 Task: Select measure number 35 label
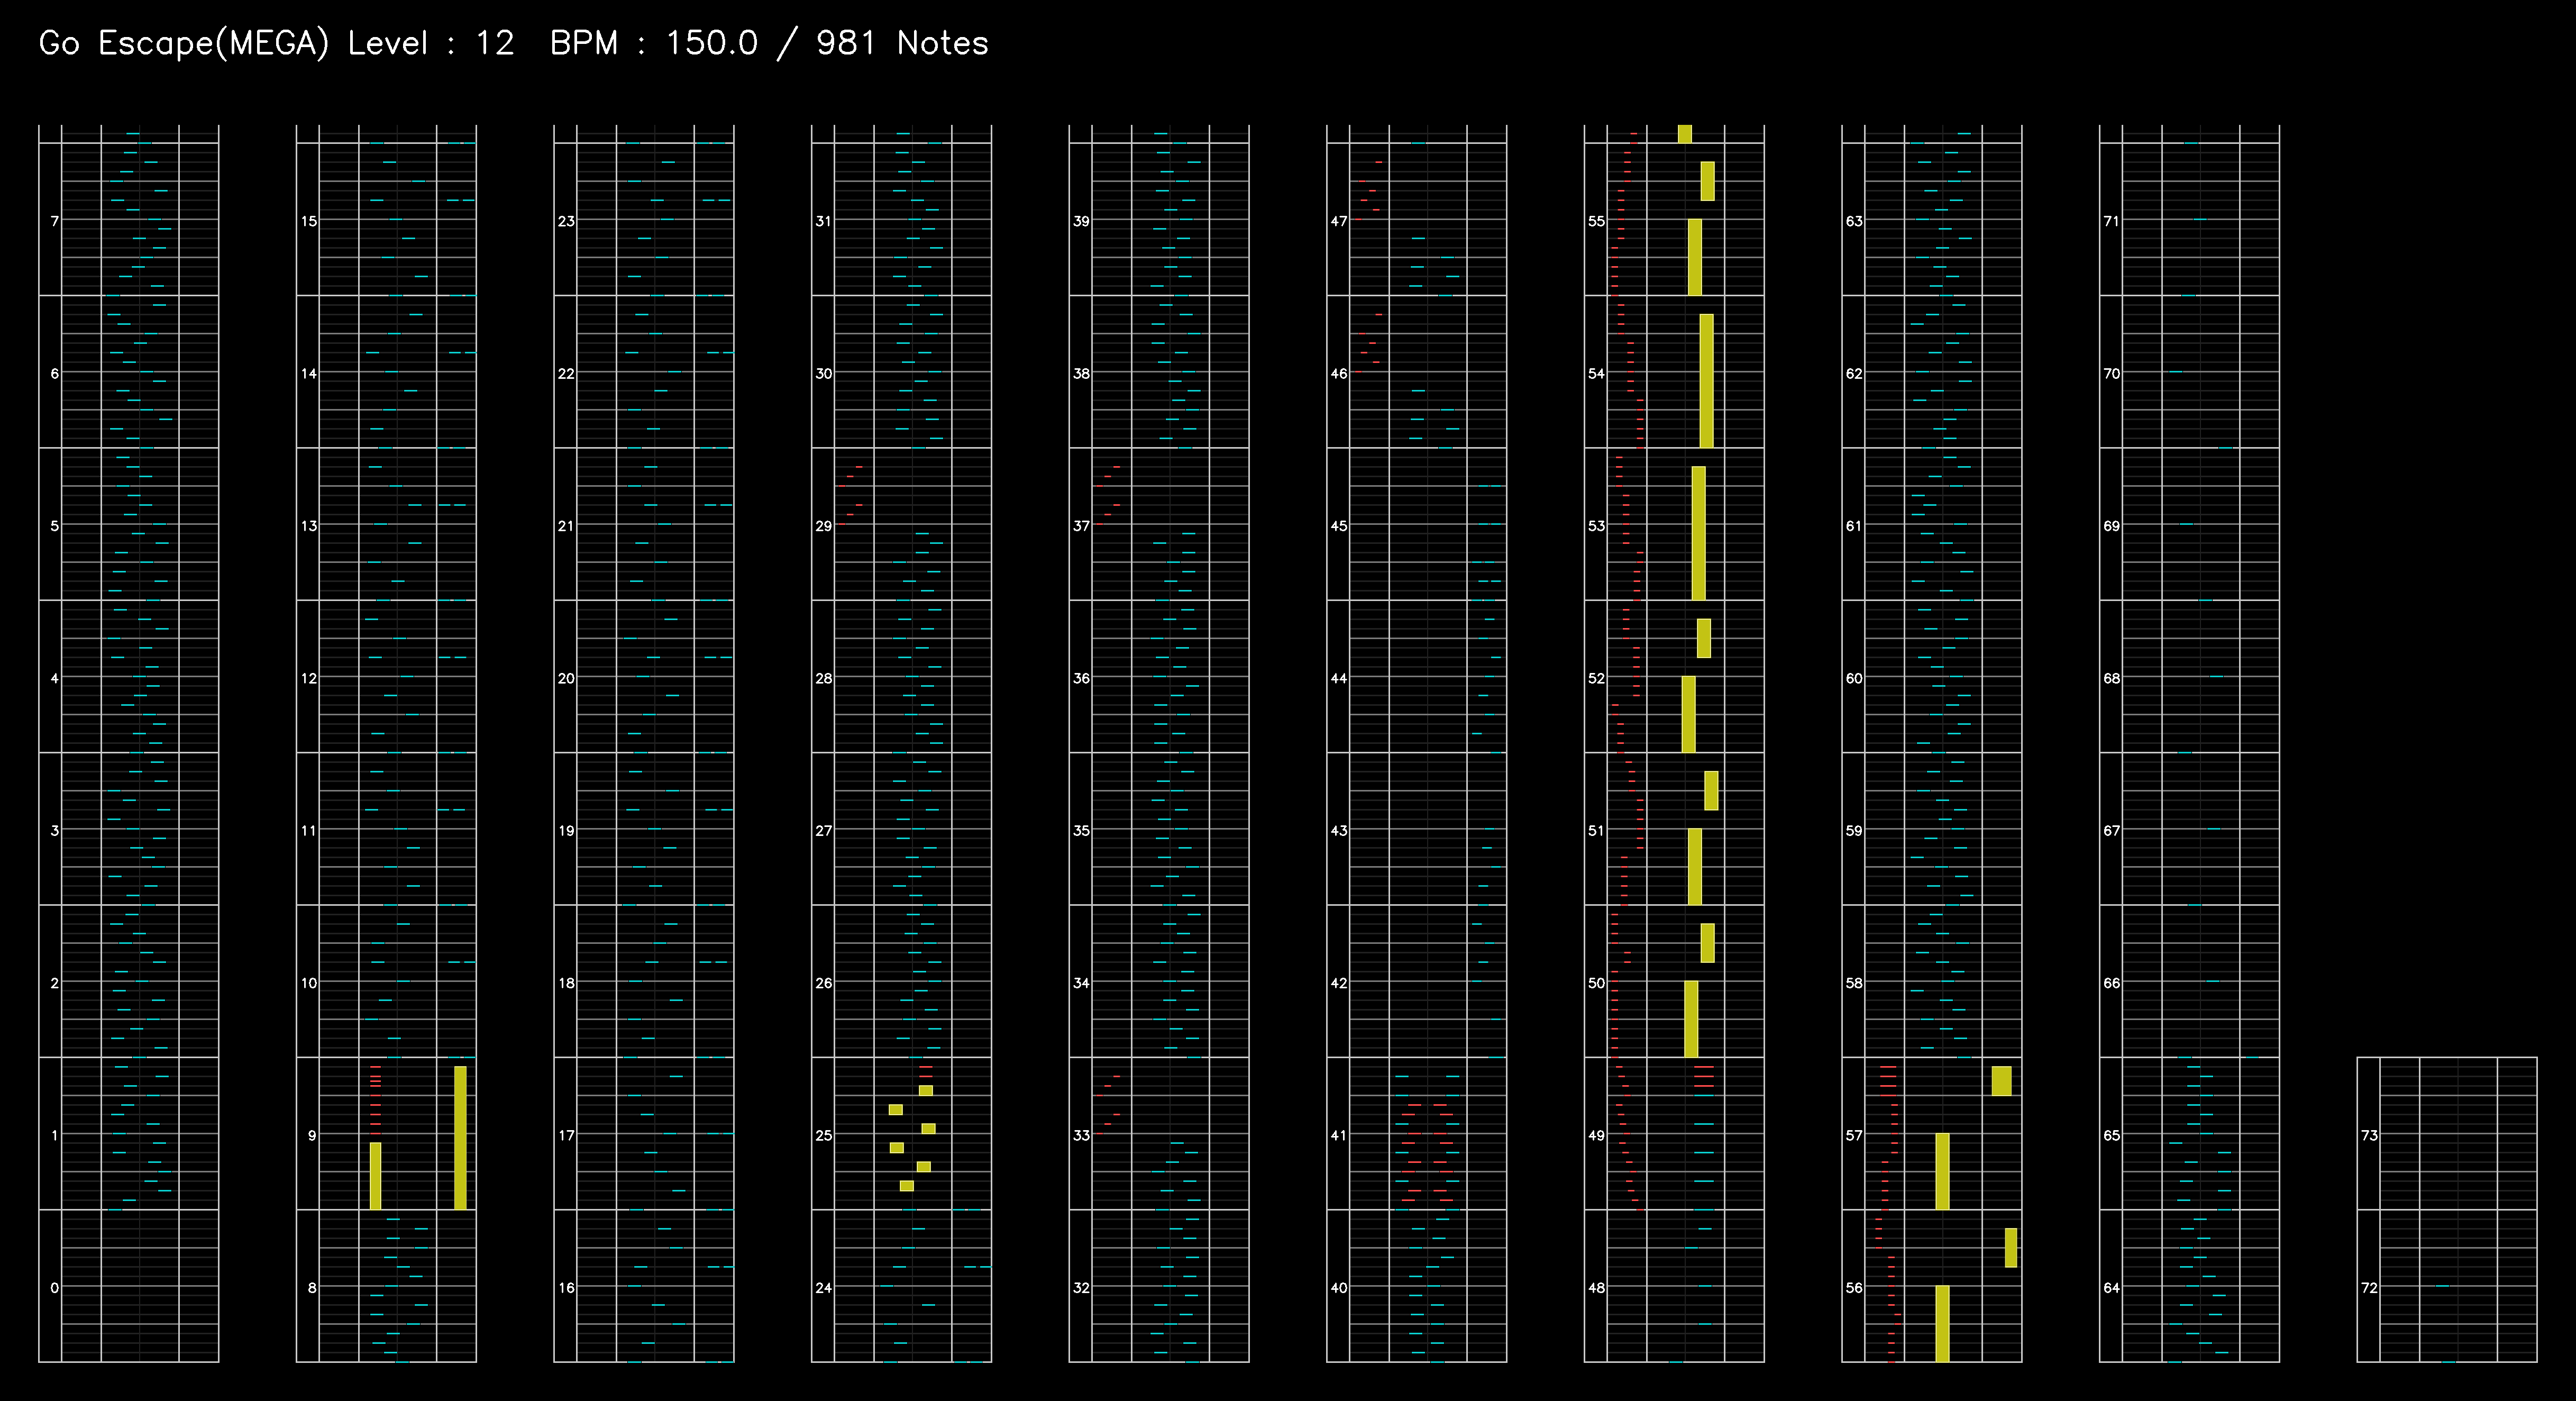[x=1081, y=830]
